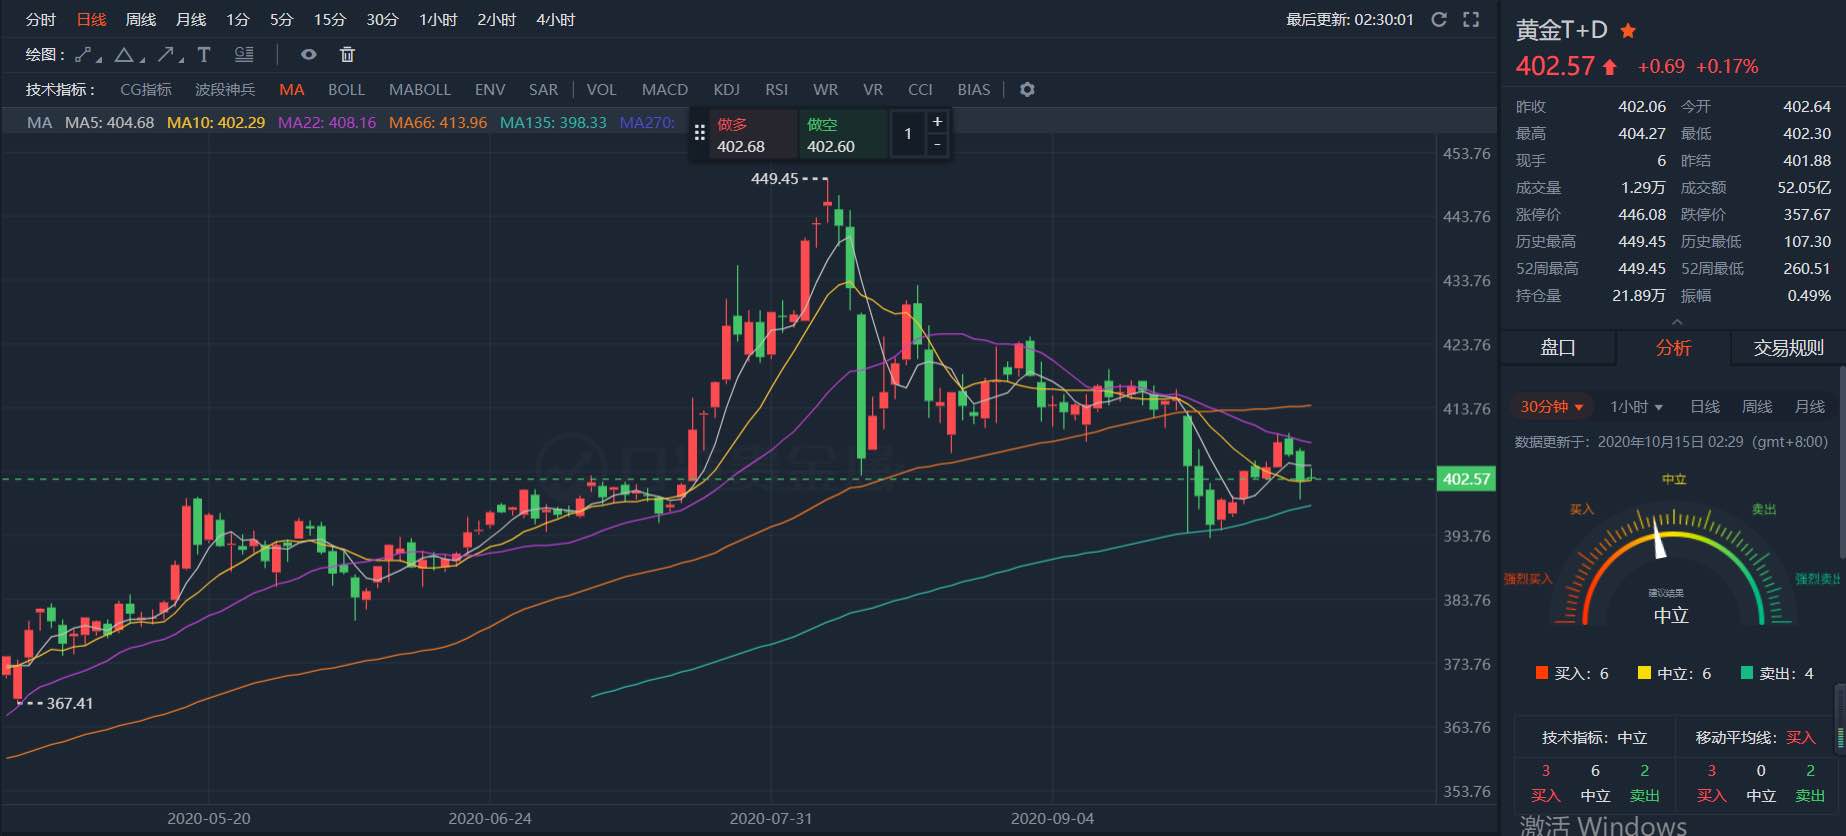Click the MA10: 402.29 legend value
Viewport: 1846px width, 836px height.
coord(216,123)
